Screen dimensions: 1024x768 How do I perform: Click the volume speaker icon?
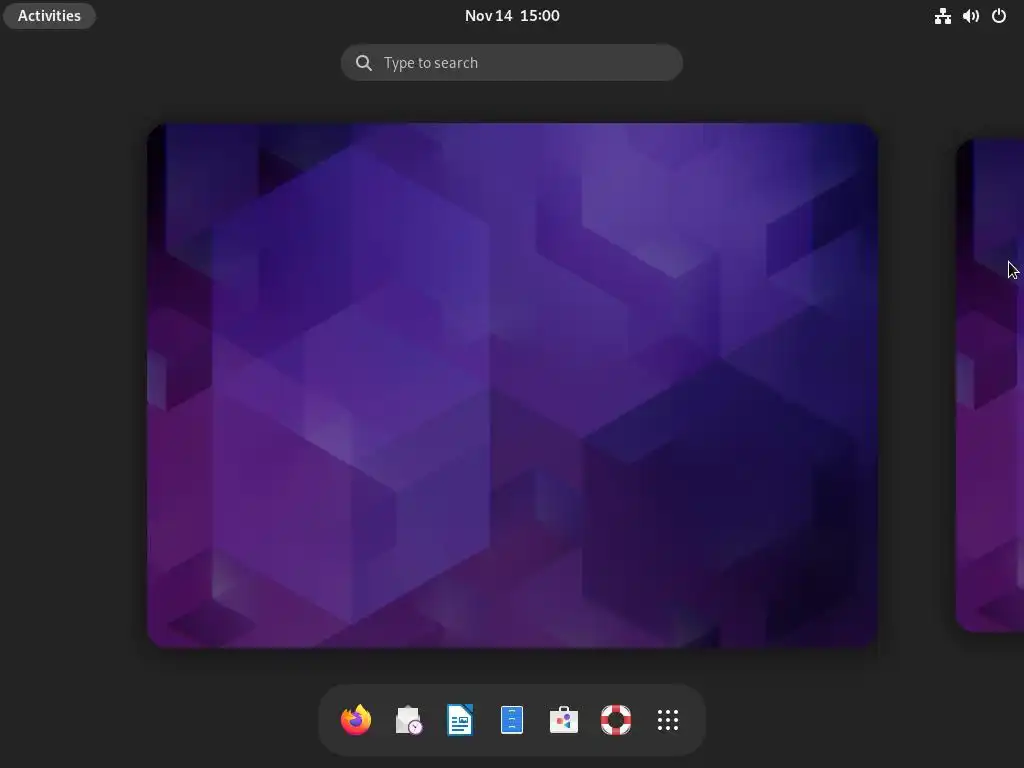[971, 16]
